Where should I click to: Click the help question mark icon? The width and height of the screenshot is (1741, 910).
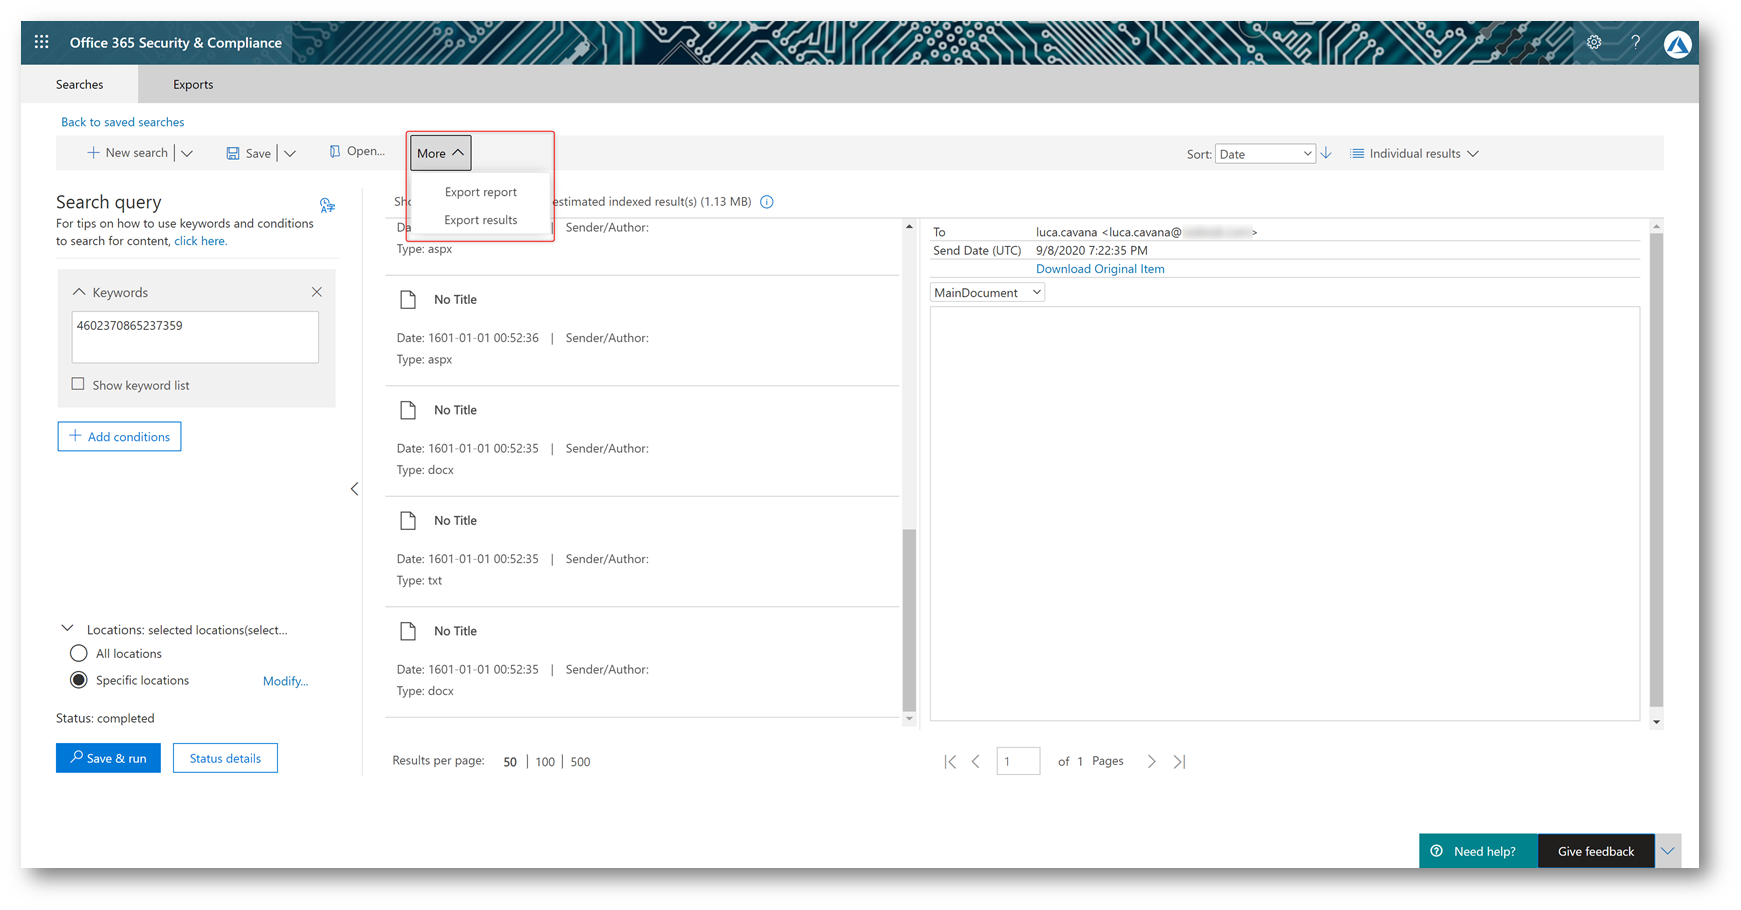tap(1636, 42)
